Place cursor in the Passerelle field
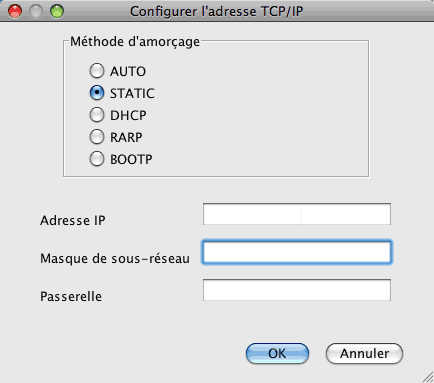Image resolution: width=434 pixels, height=383 pixels. click(297, 290)
